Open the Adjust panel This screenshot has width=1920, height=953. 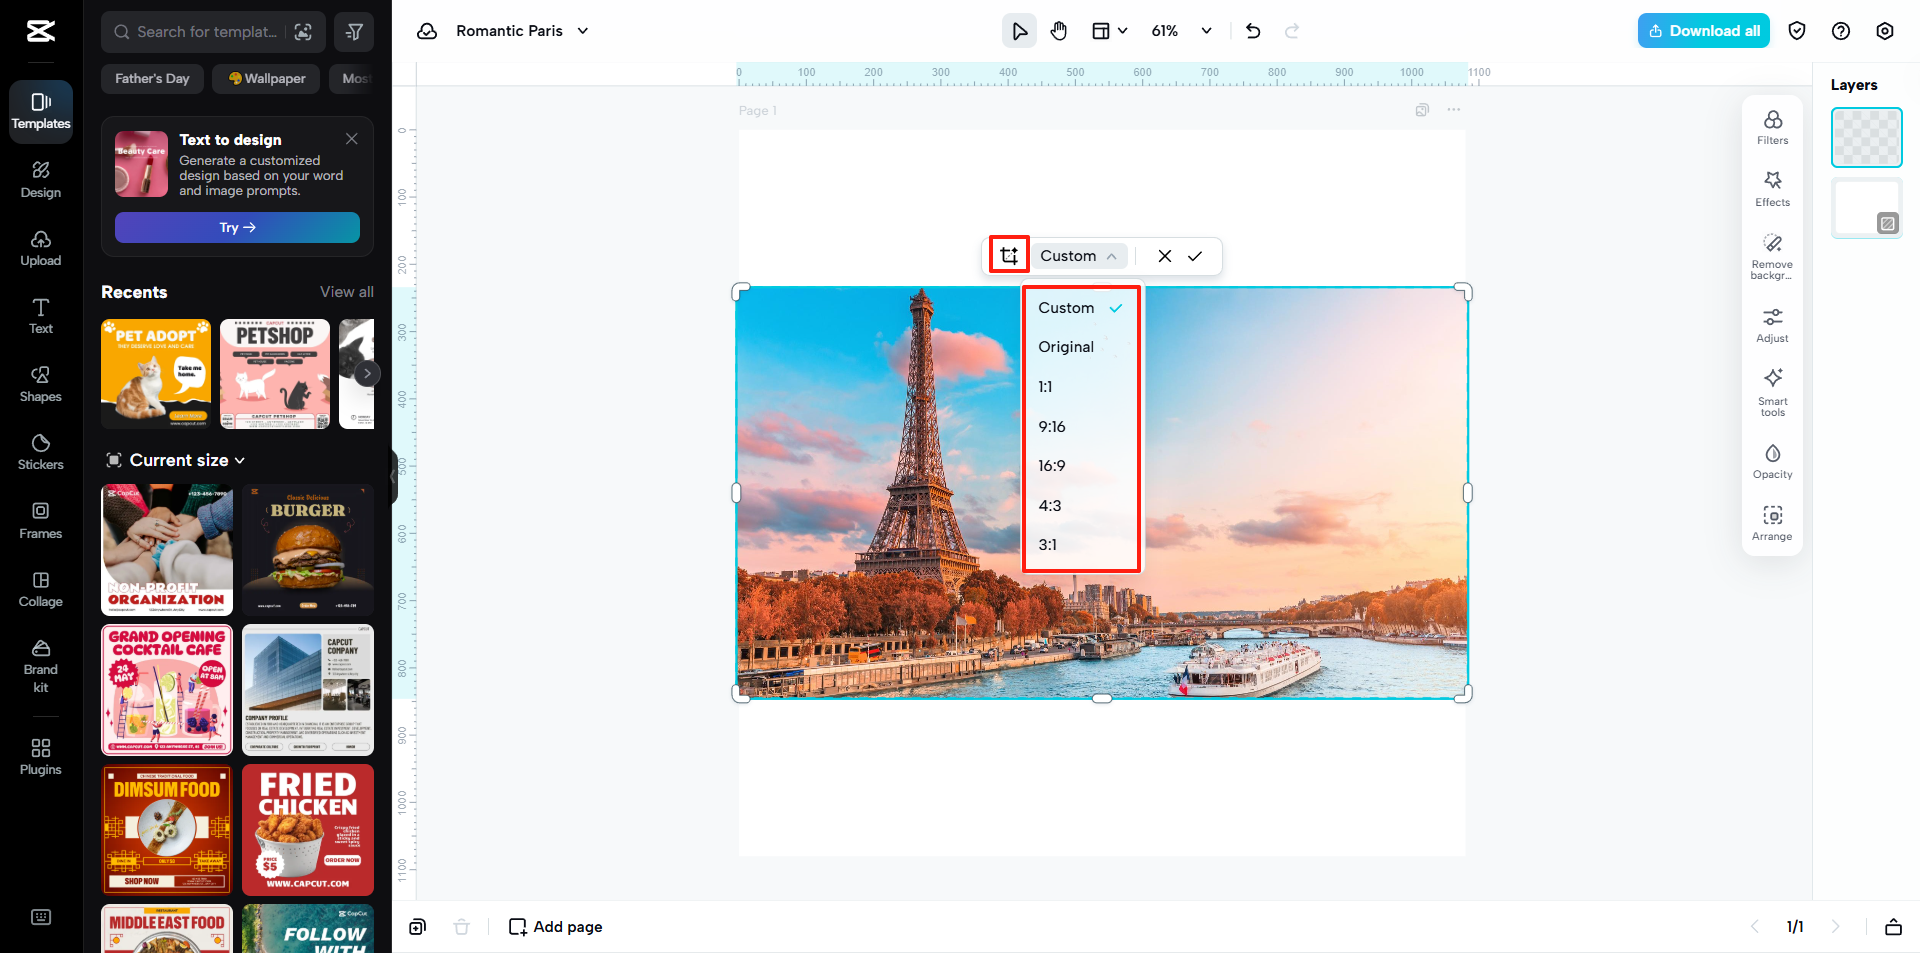[x=1771, y=323]
